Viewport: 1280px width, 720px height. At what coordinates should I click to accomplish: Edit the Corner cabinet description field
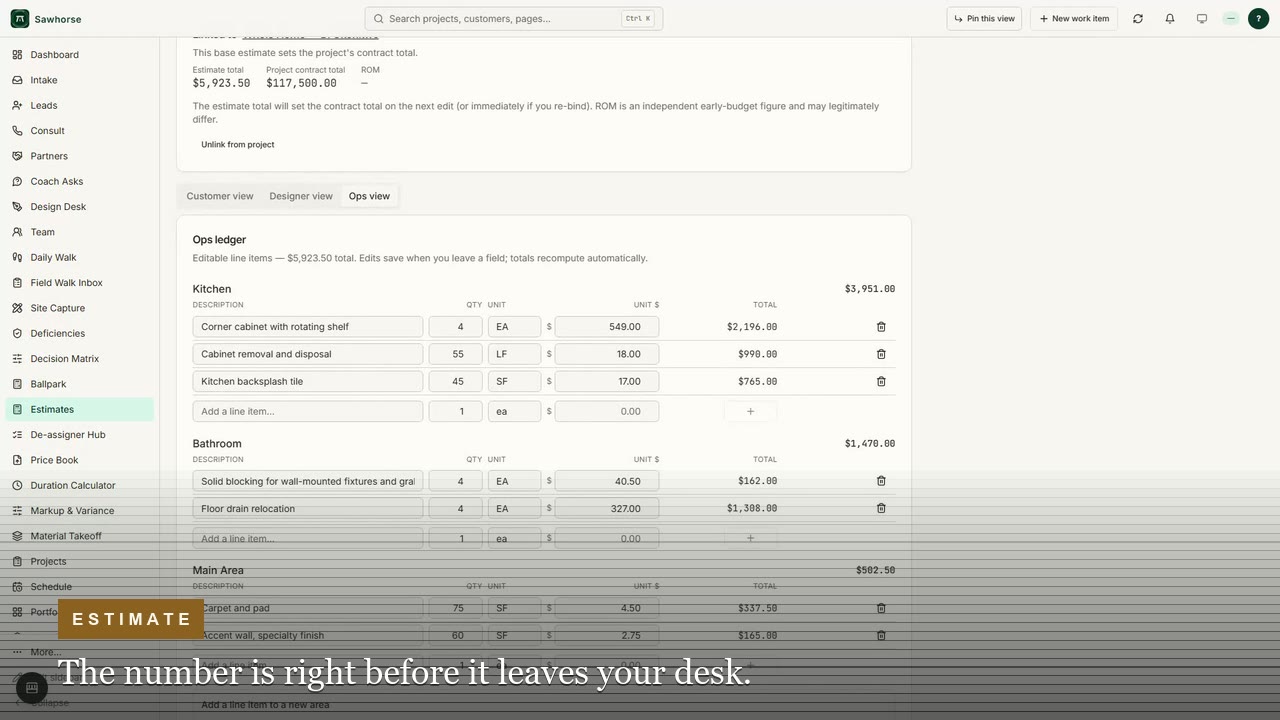click(308, 327)
